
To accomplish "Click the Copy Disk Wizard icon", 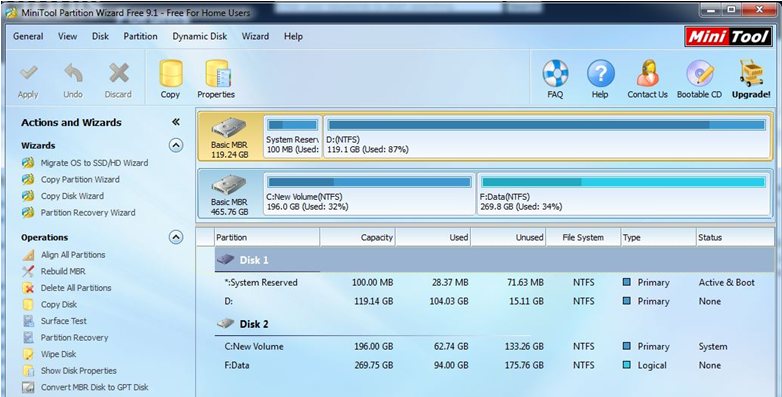I will (28, 196).
